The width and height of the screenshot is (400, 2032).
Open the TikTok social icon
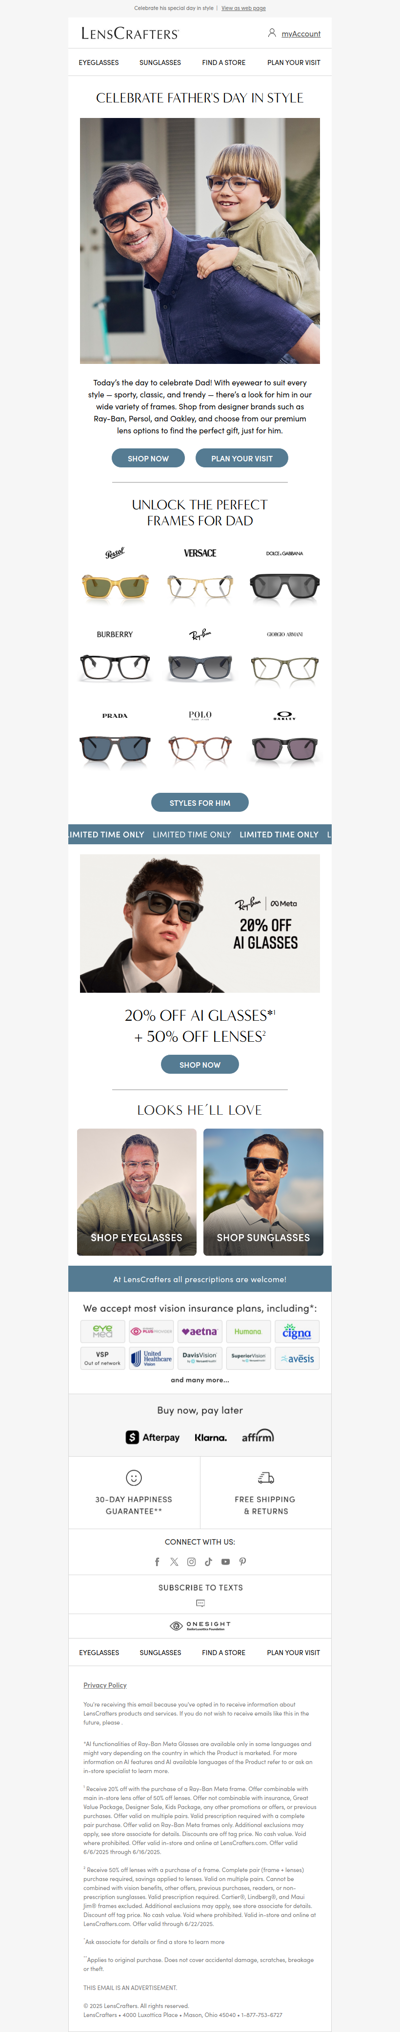[208, 1561]
